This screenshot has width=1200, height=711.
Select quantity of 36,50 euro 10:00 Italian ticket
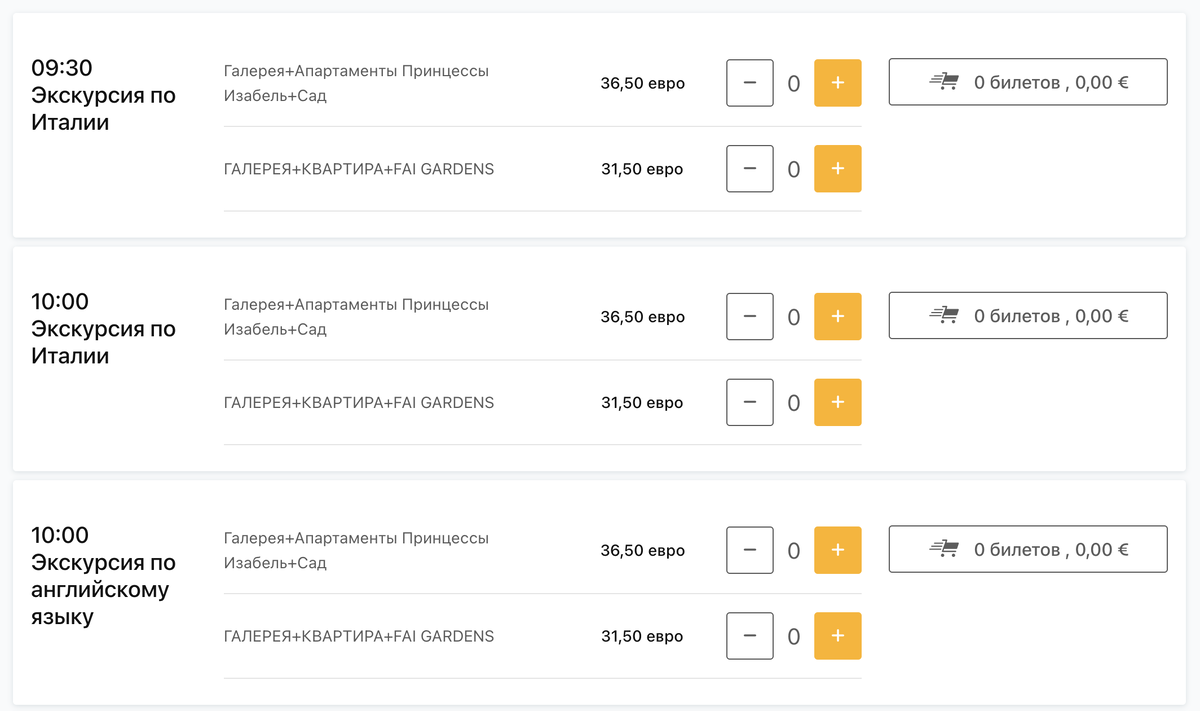pyautogui.click(x=794, y=318)
